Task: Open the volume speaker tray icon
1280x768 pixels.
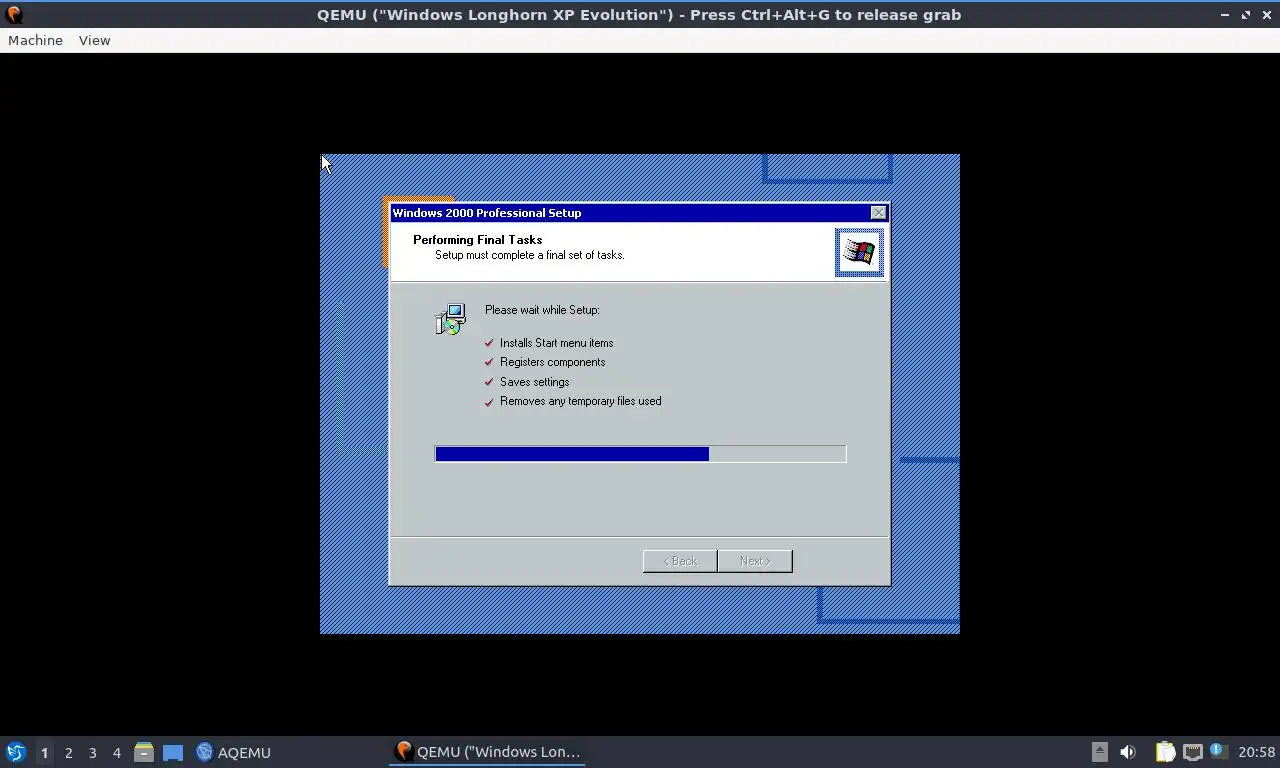Action: [1128, 752]
